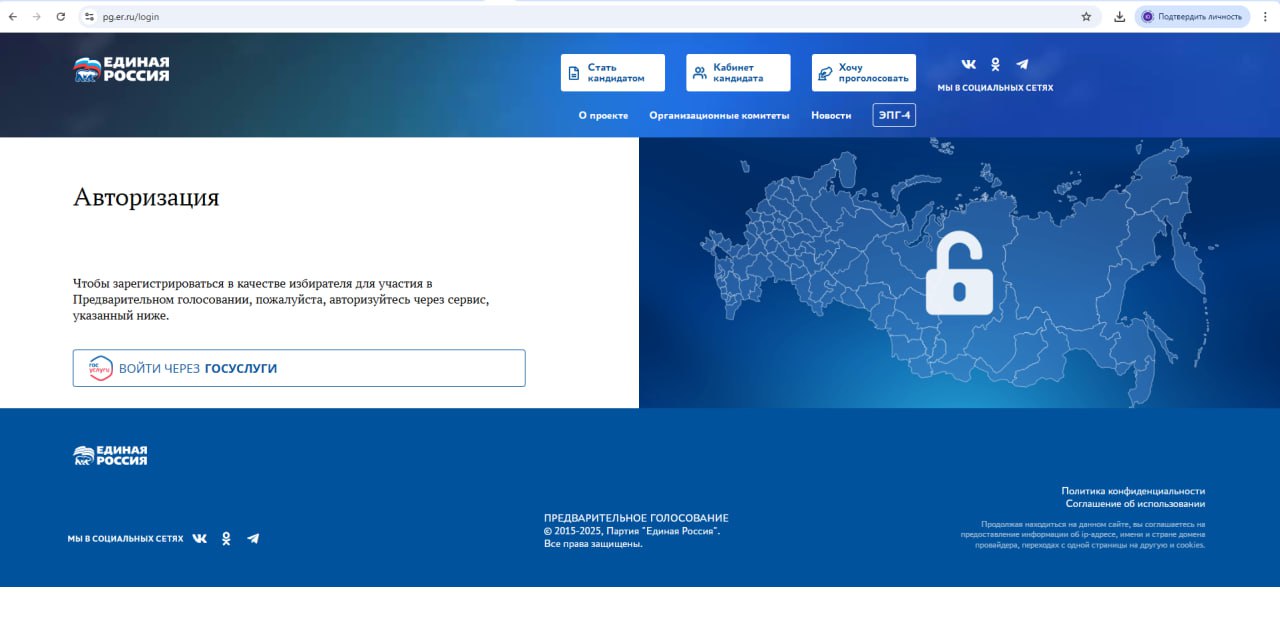The image size is (1280, 623).
Task: Open VK icon in the footer
Action: [200, 538]
